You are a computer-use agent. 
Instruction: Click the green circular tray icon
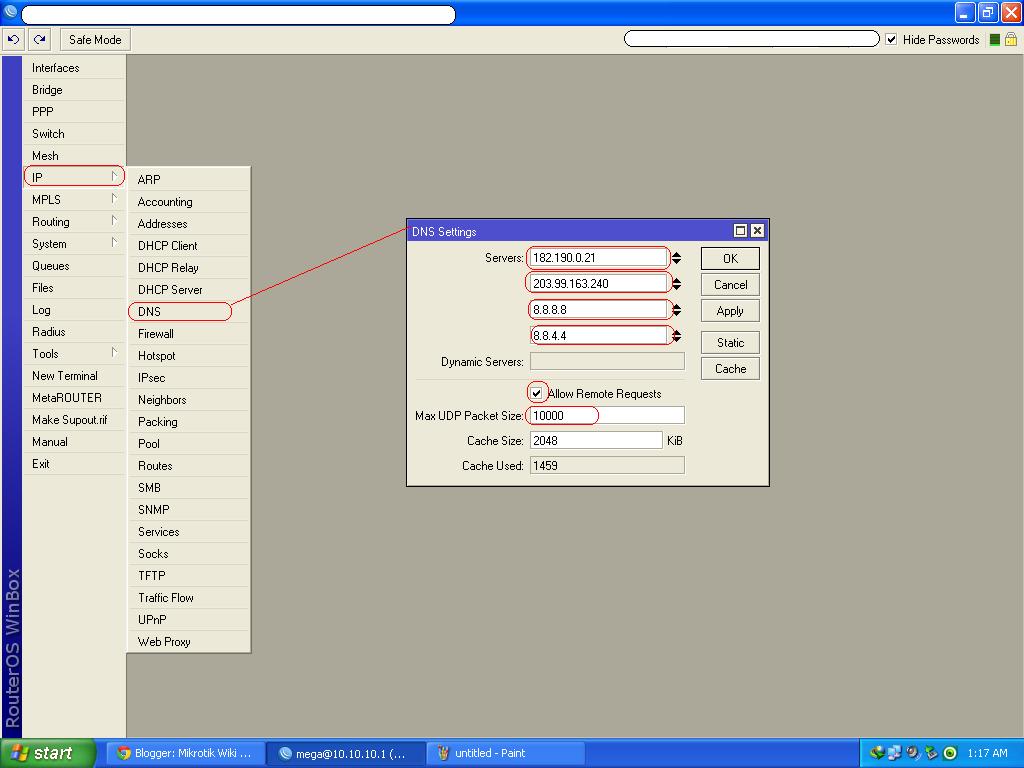coord(950,753)
